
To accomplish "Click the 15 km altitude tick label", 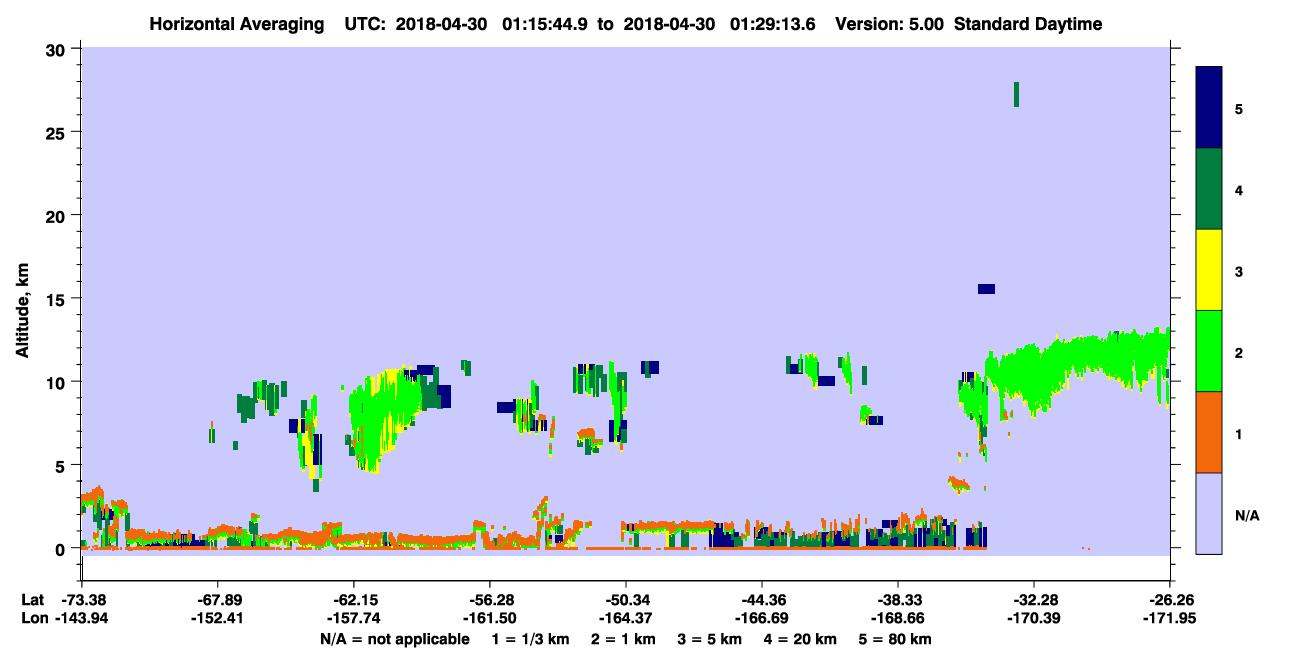I will 56,299.
